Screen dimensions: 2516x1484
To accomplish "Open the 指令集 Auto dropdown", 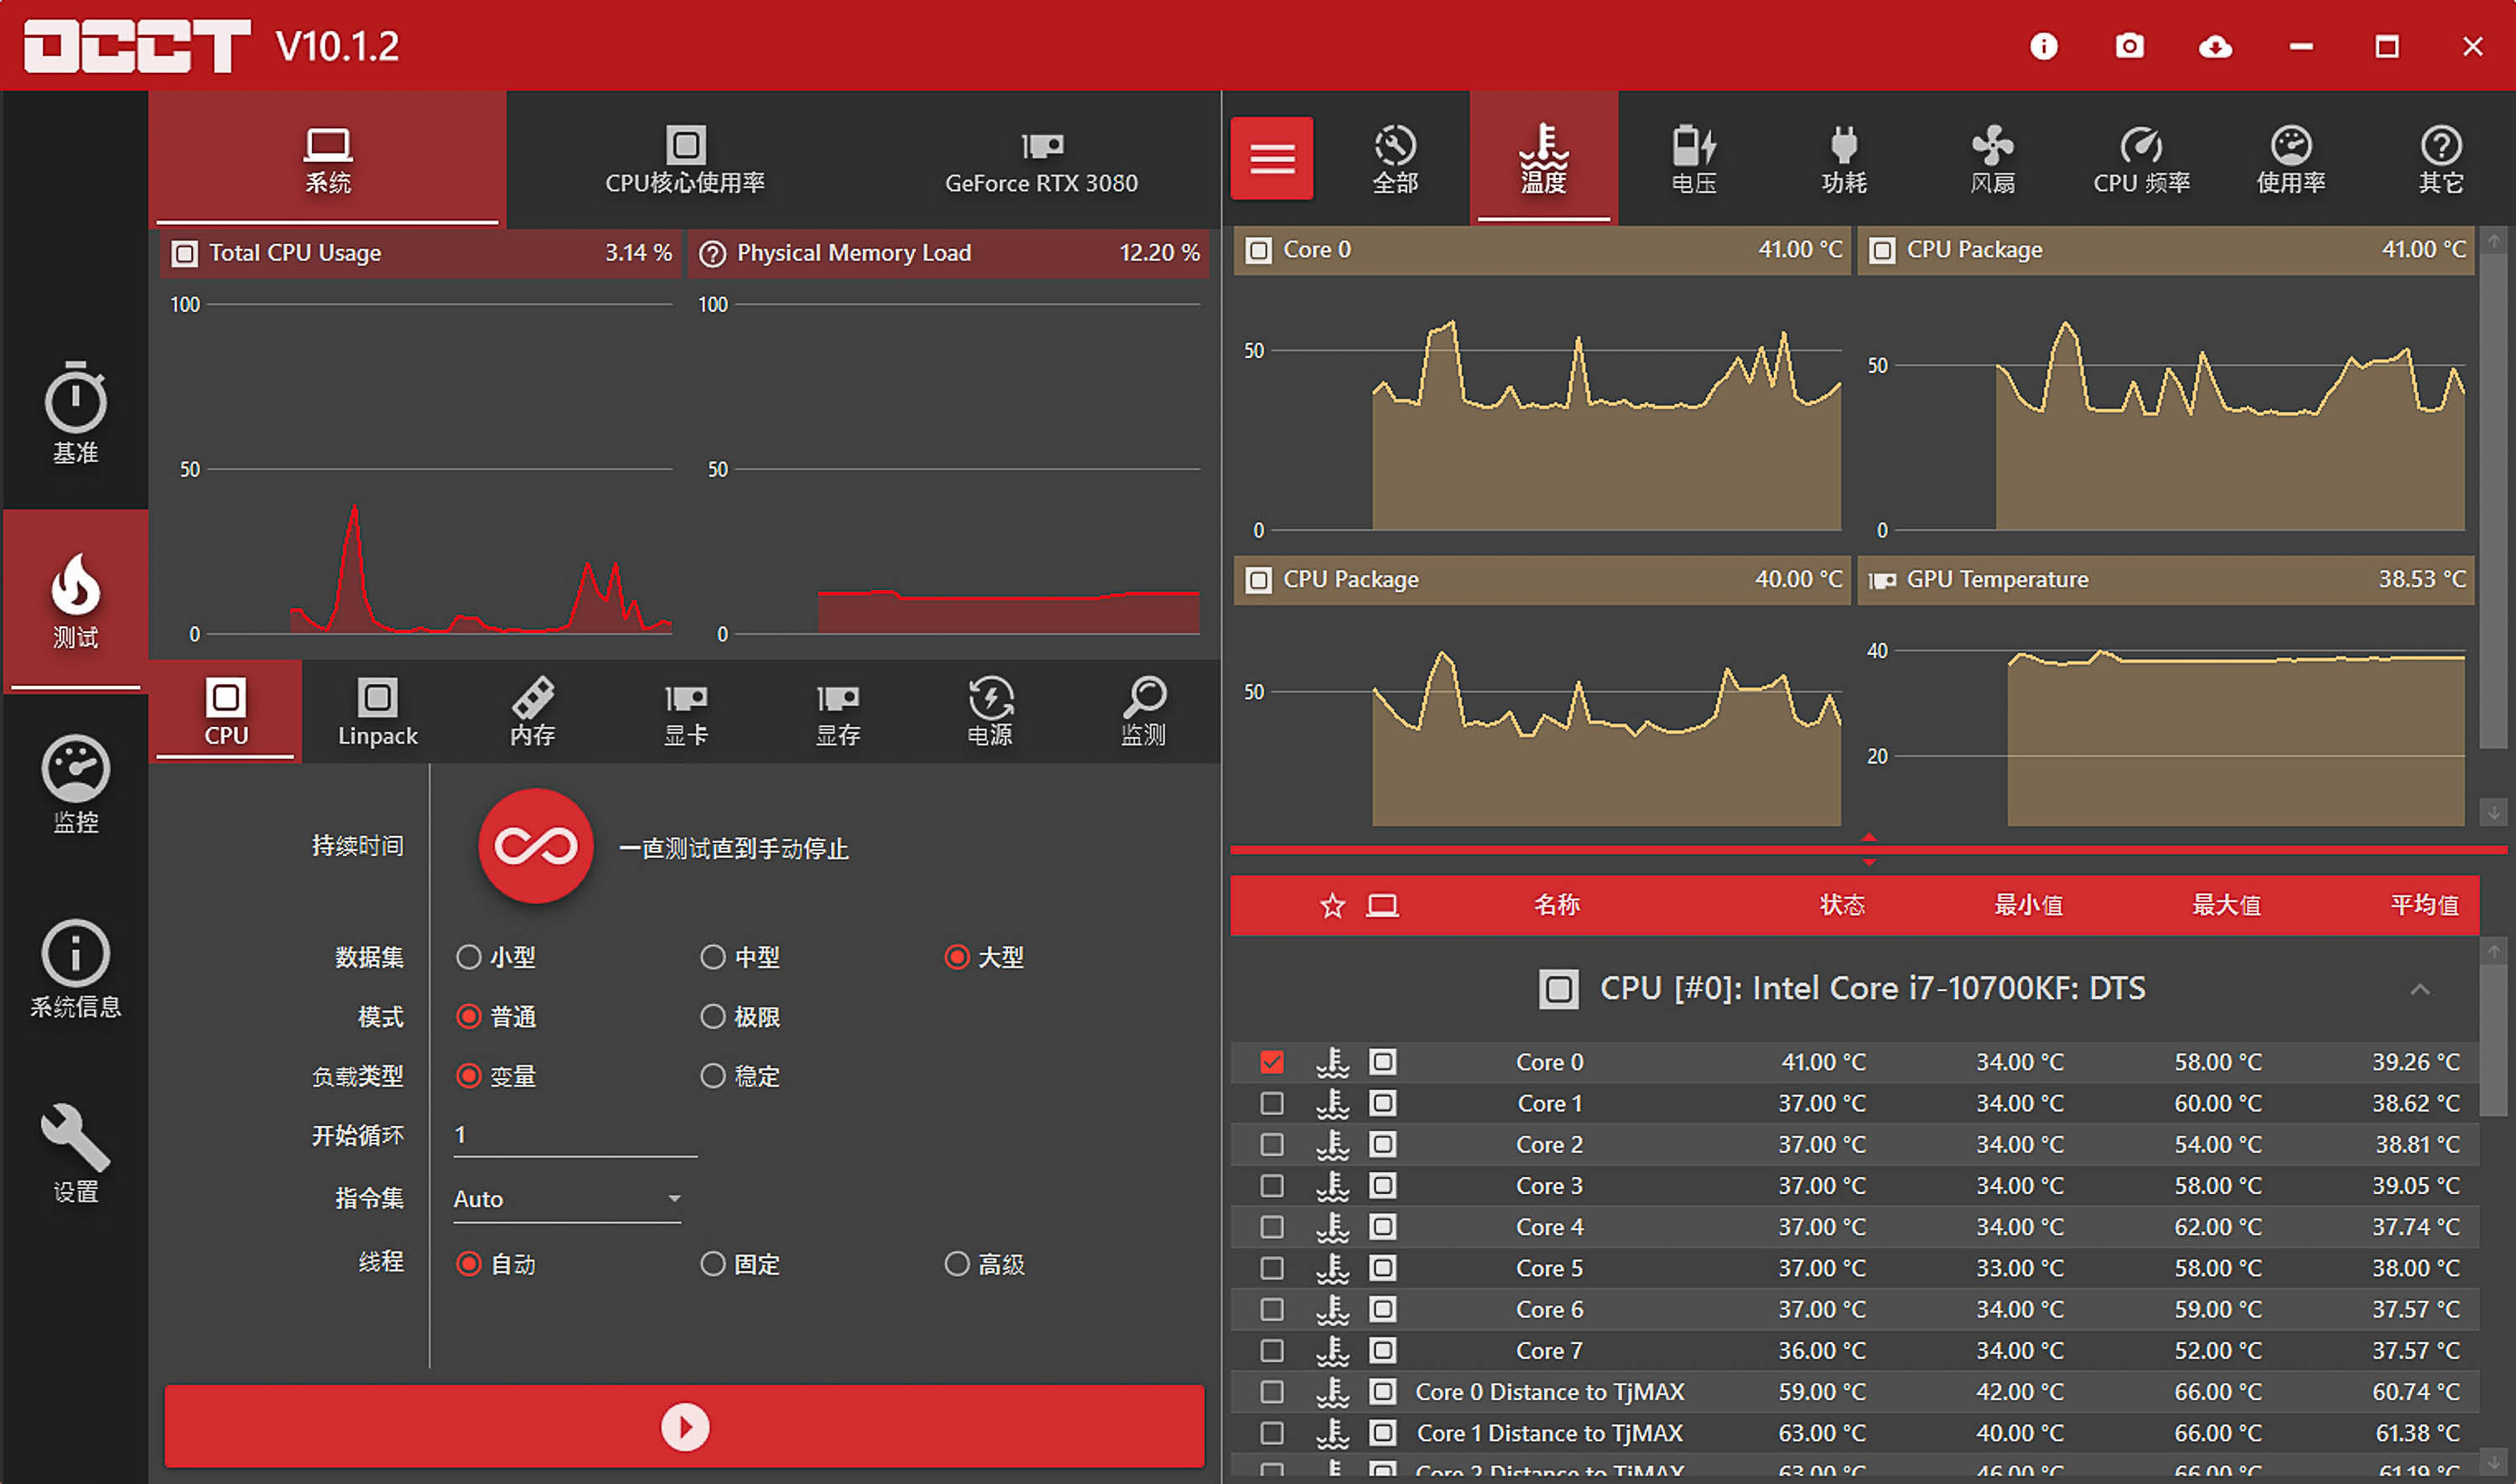I will (x=566, y=1199).
